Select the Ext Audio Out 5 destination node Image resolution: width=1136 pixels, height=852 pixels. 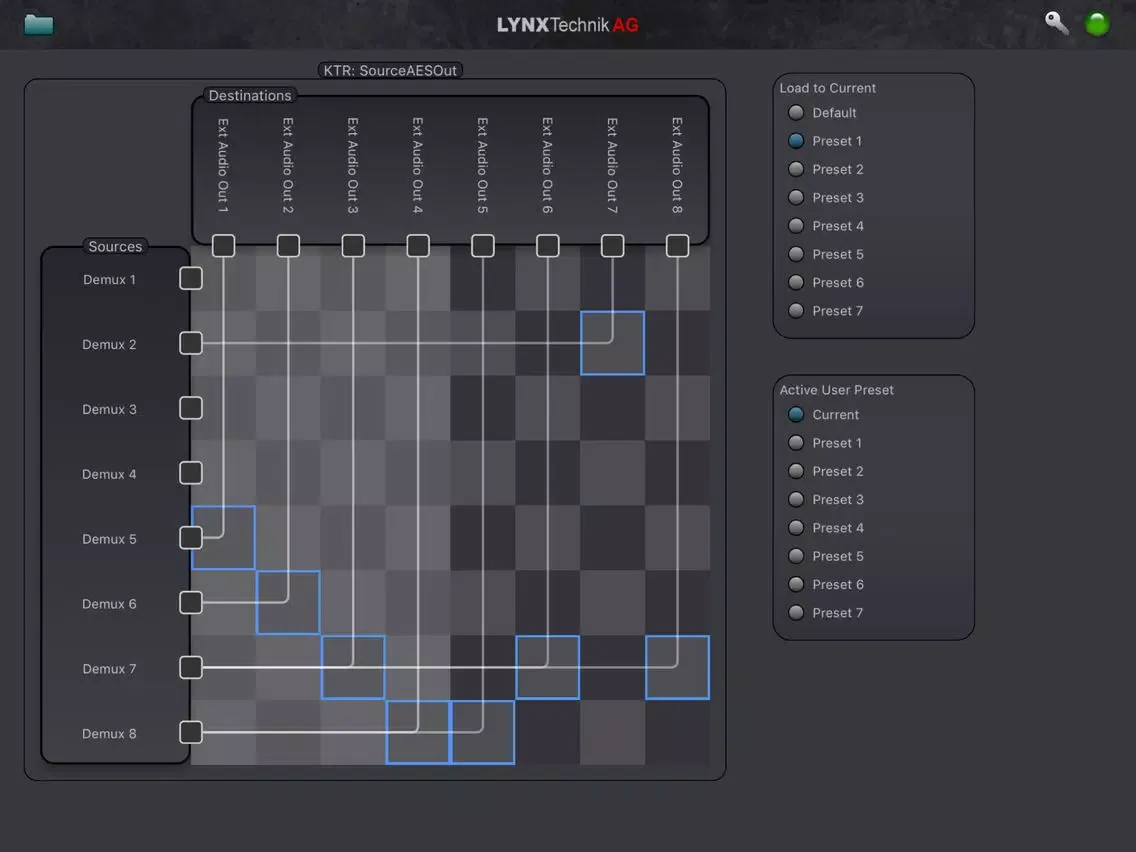coord(483,246)
